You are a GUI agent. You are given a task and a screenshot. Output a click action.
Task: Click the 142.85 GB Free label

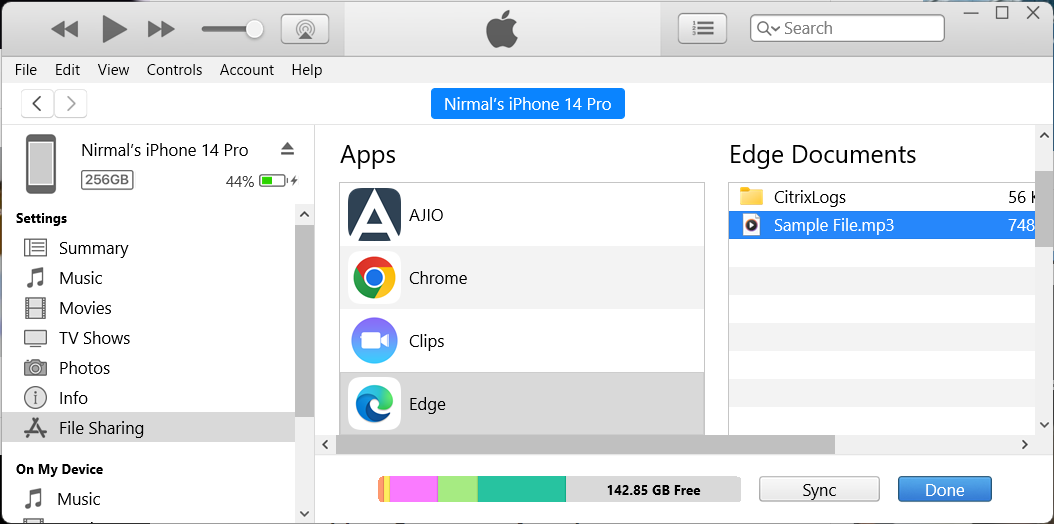pos(653,490)
